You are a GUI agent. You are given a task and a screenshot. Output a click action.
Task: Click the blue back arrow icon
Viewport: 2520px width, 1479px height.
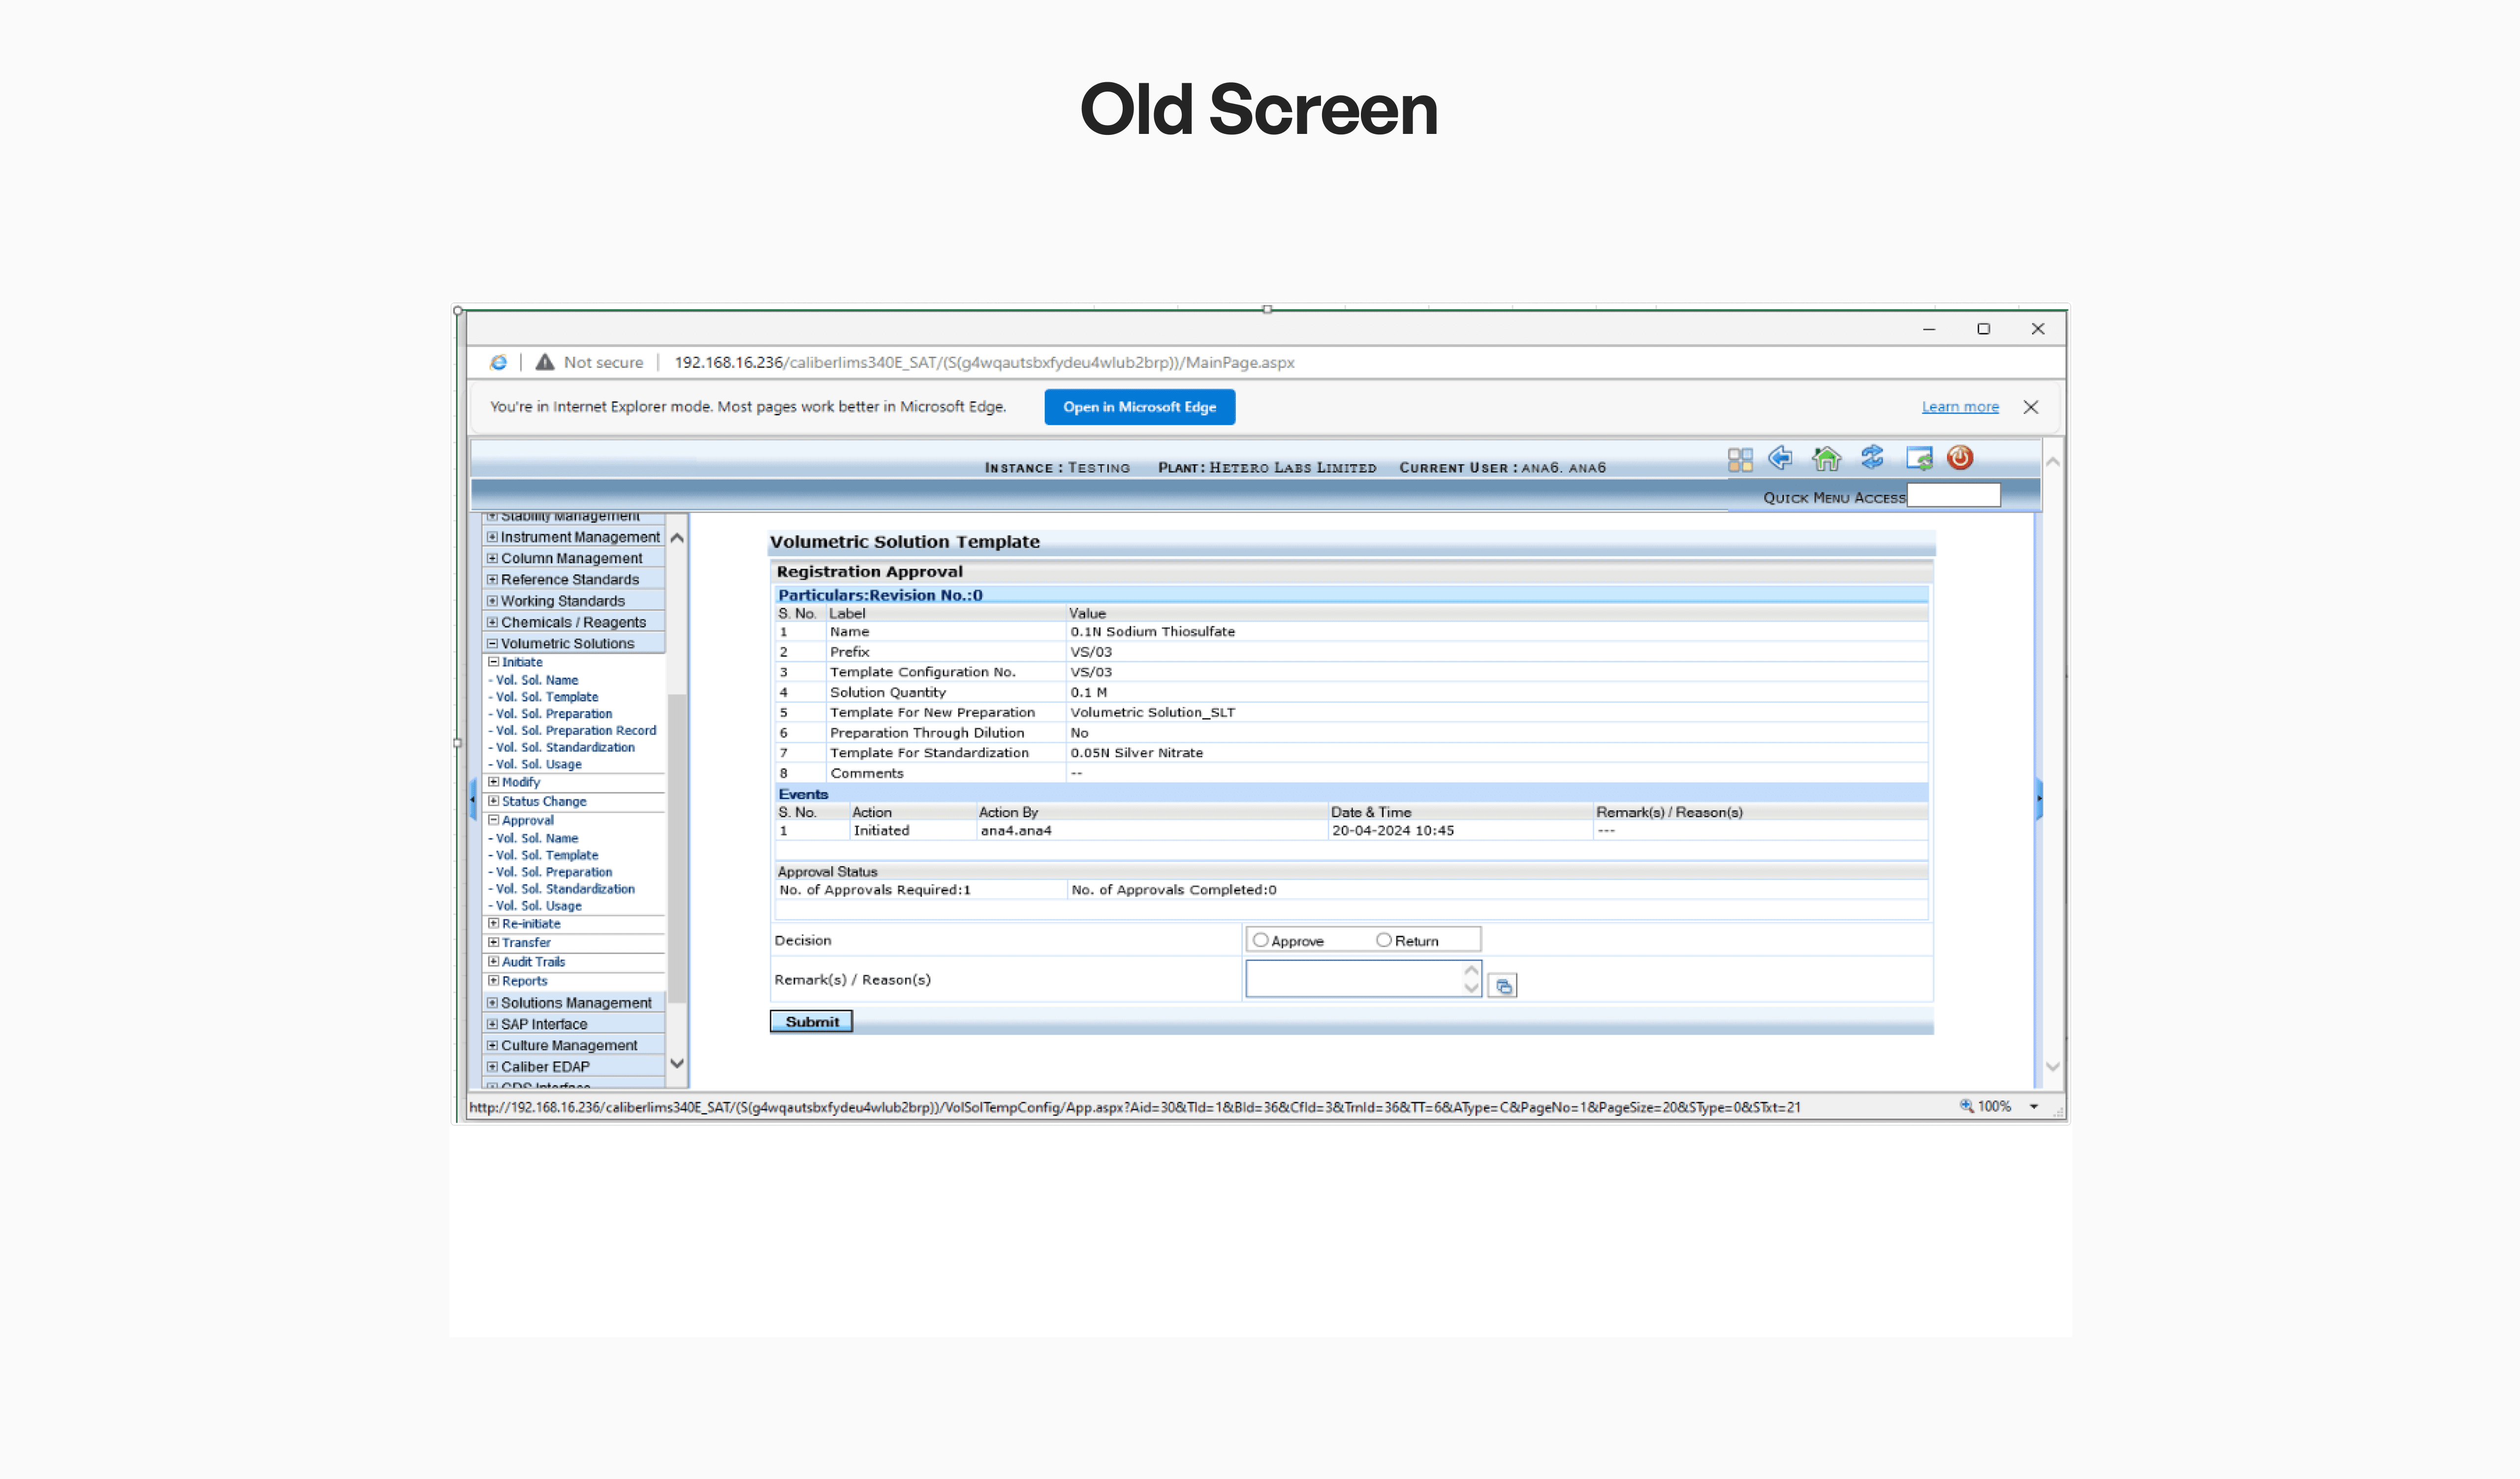[1781, 459]
